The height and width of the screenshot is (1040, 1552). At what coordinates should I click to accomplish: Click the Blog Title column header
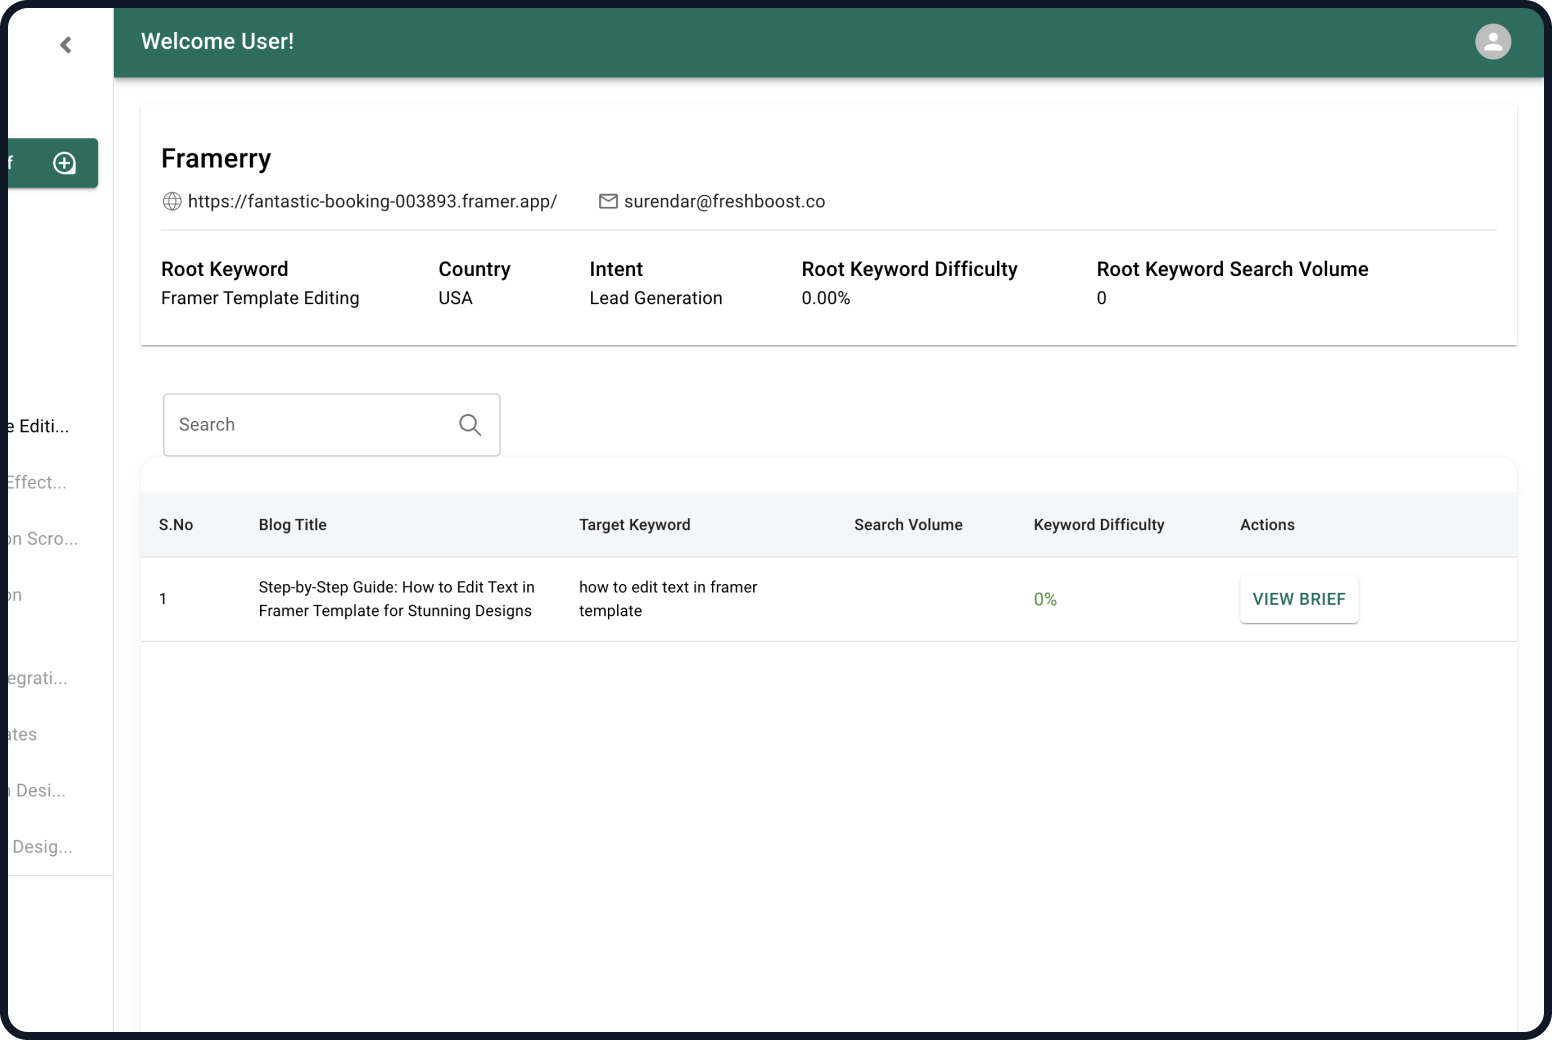(x=292, y=524)
